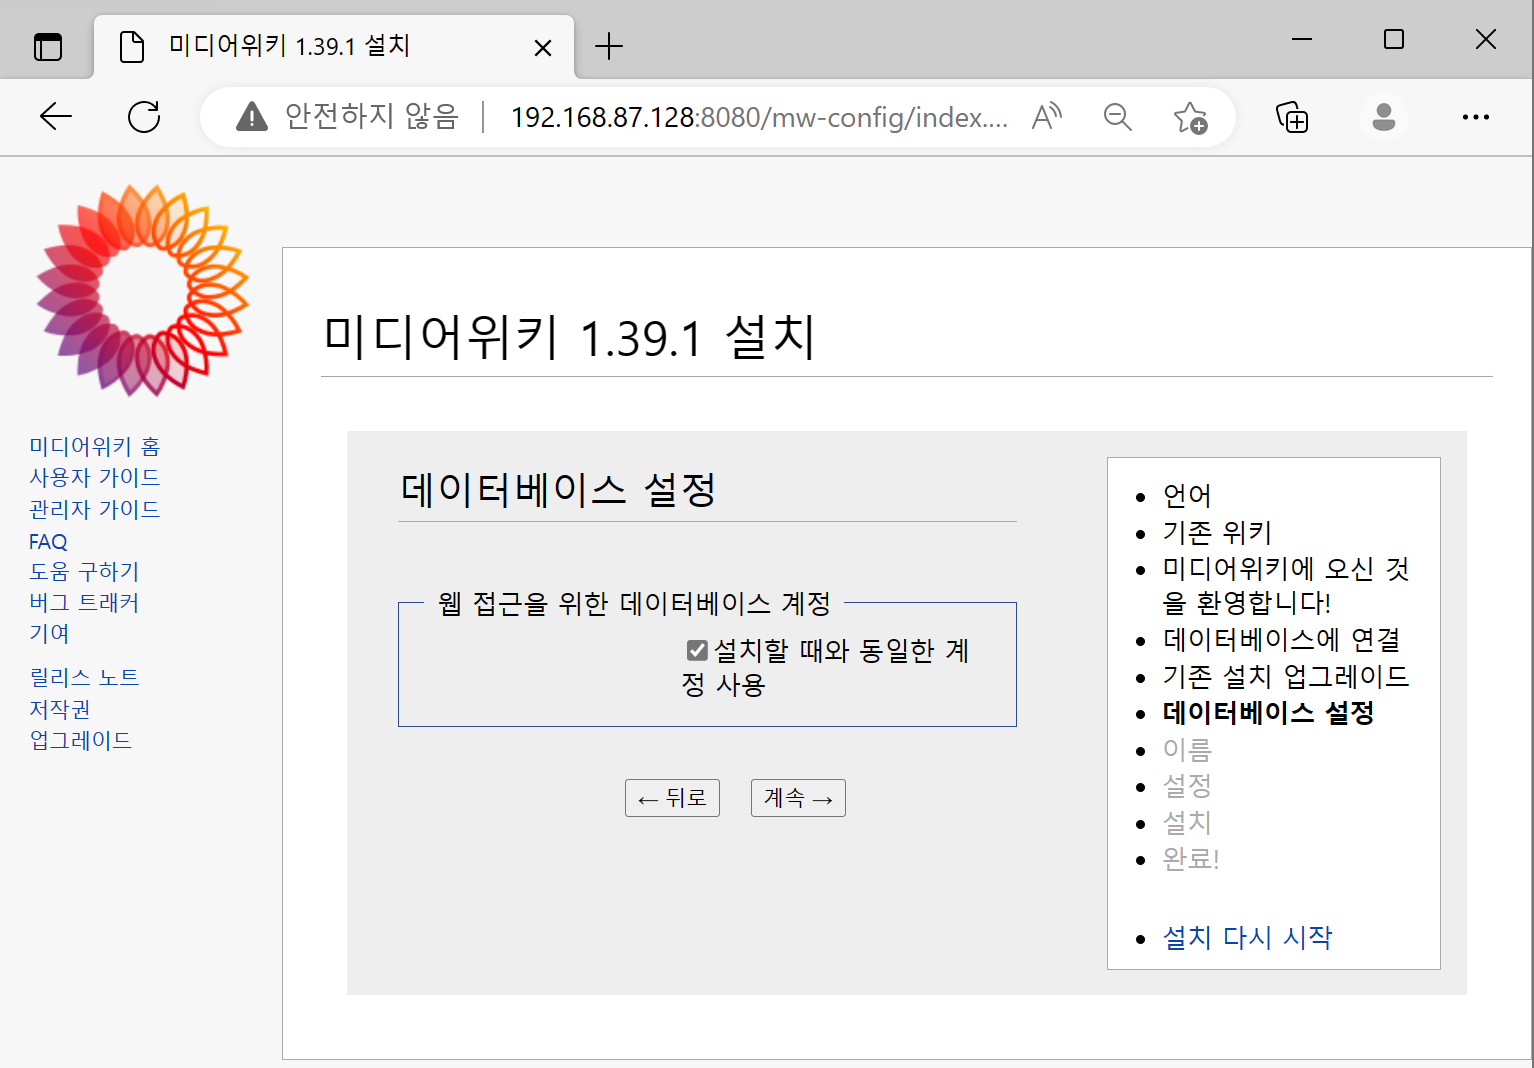Viewport: 1534px width, 1068px height.
Task: Maximize the browser window
Action: (1394, 39)
